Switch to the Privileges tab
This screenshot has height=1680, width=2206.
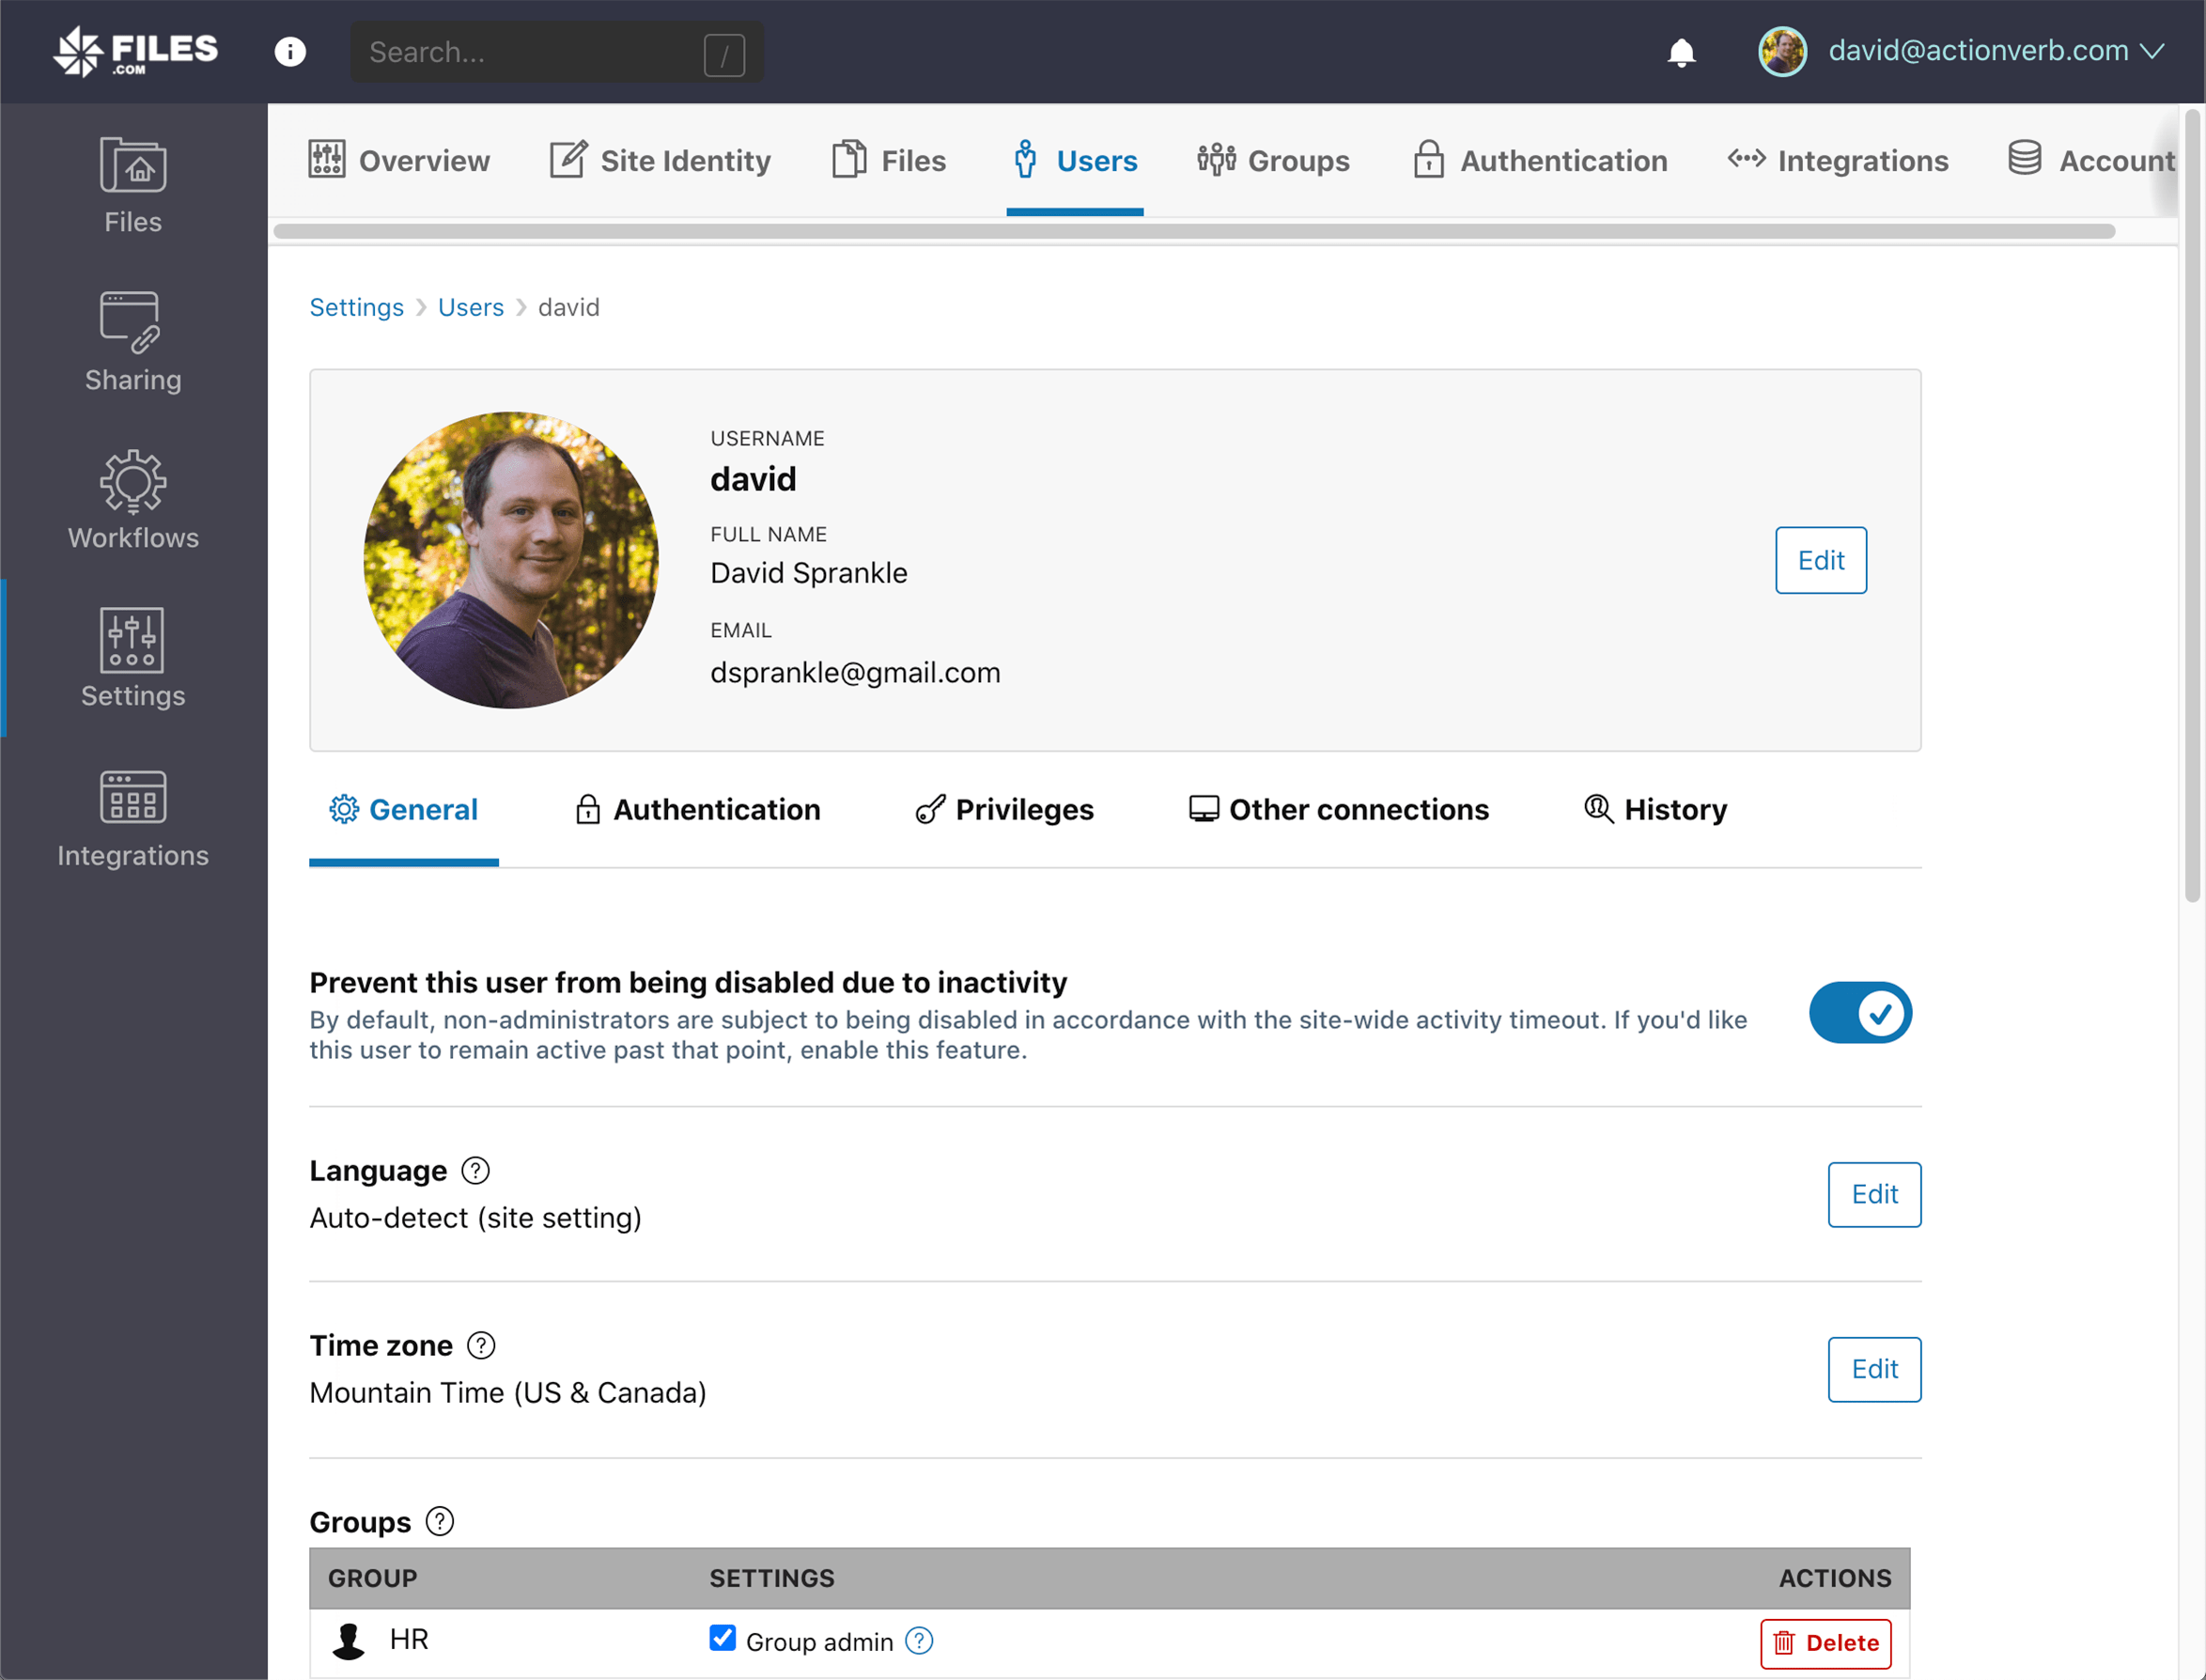coord(1005,809)
